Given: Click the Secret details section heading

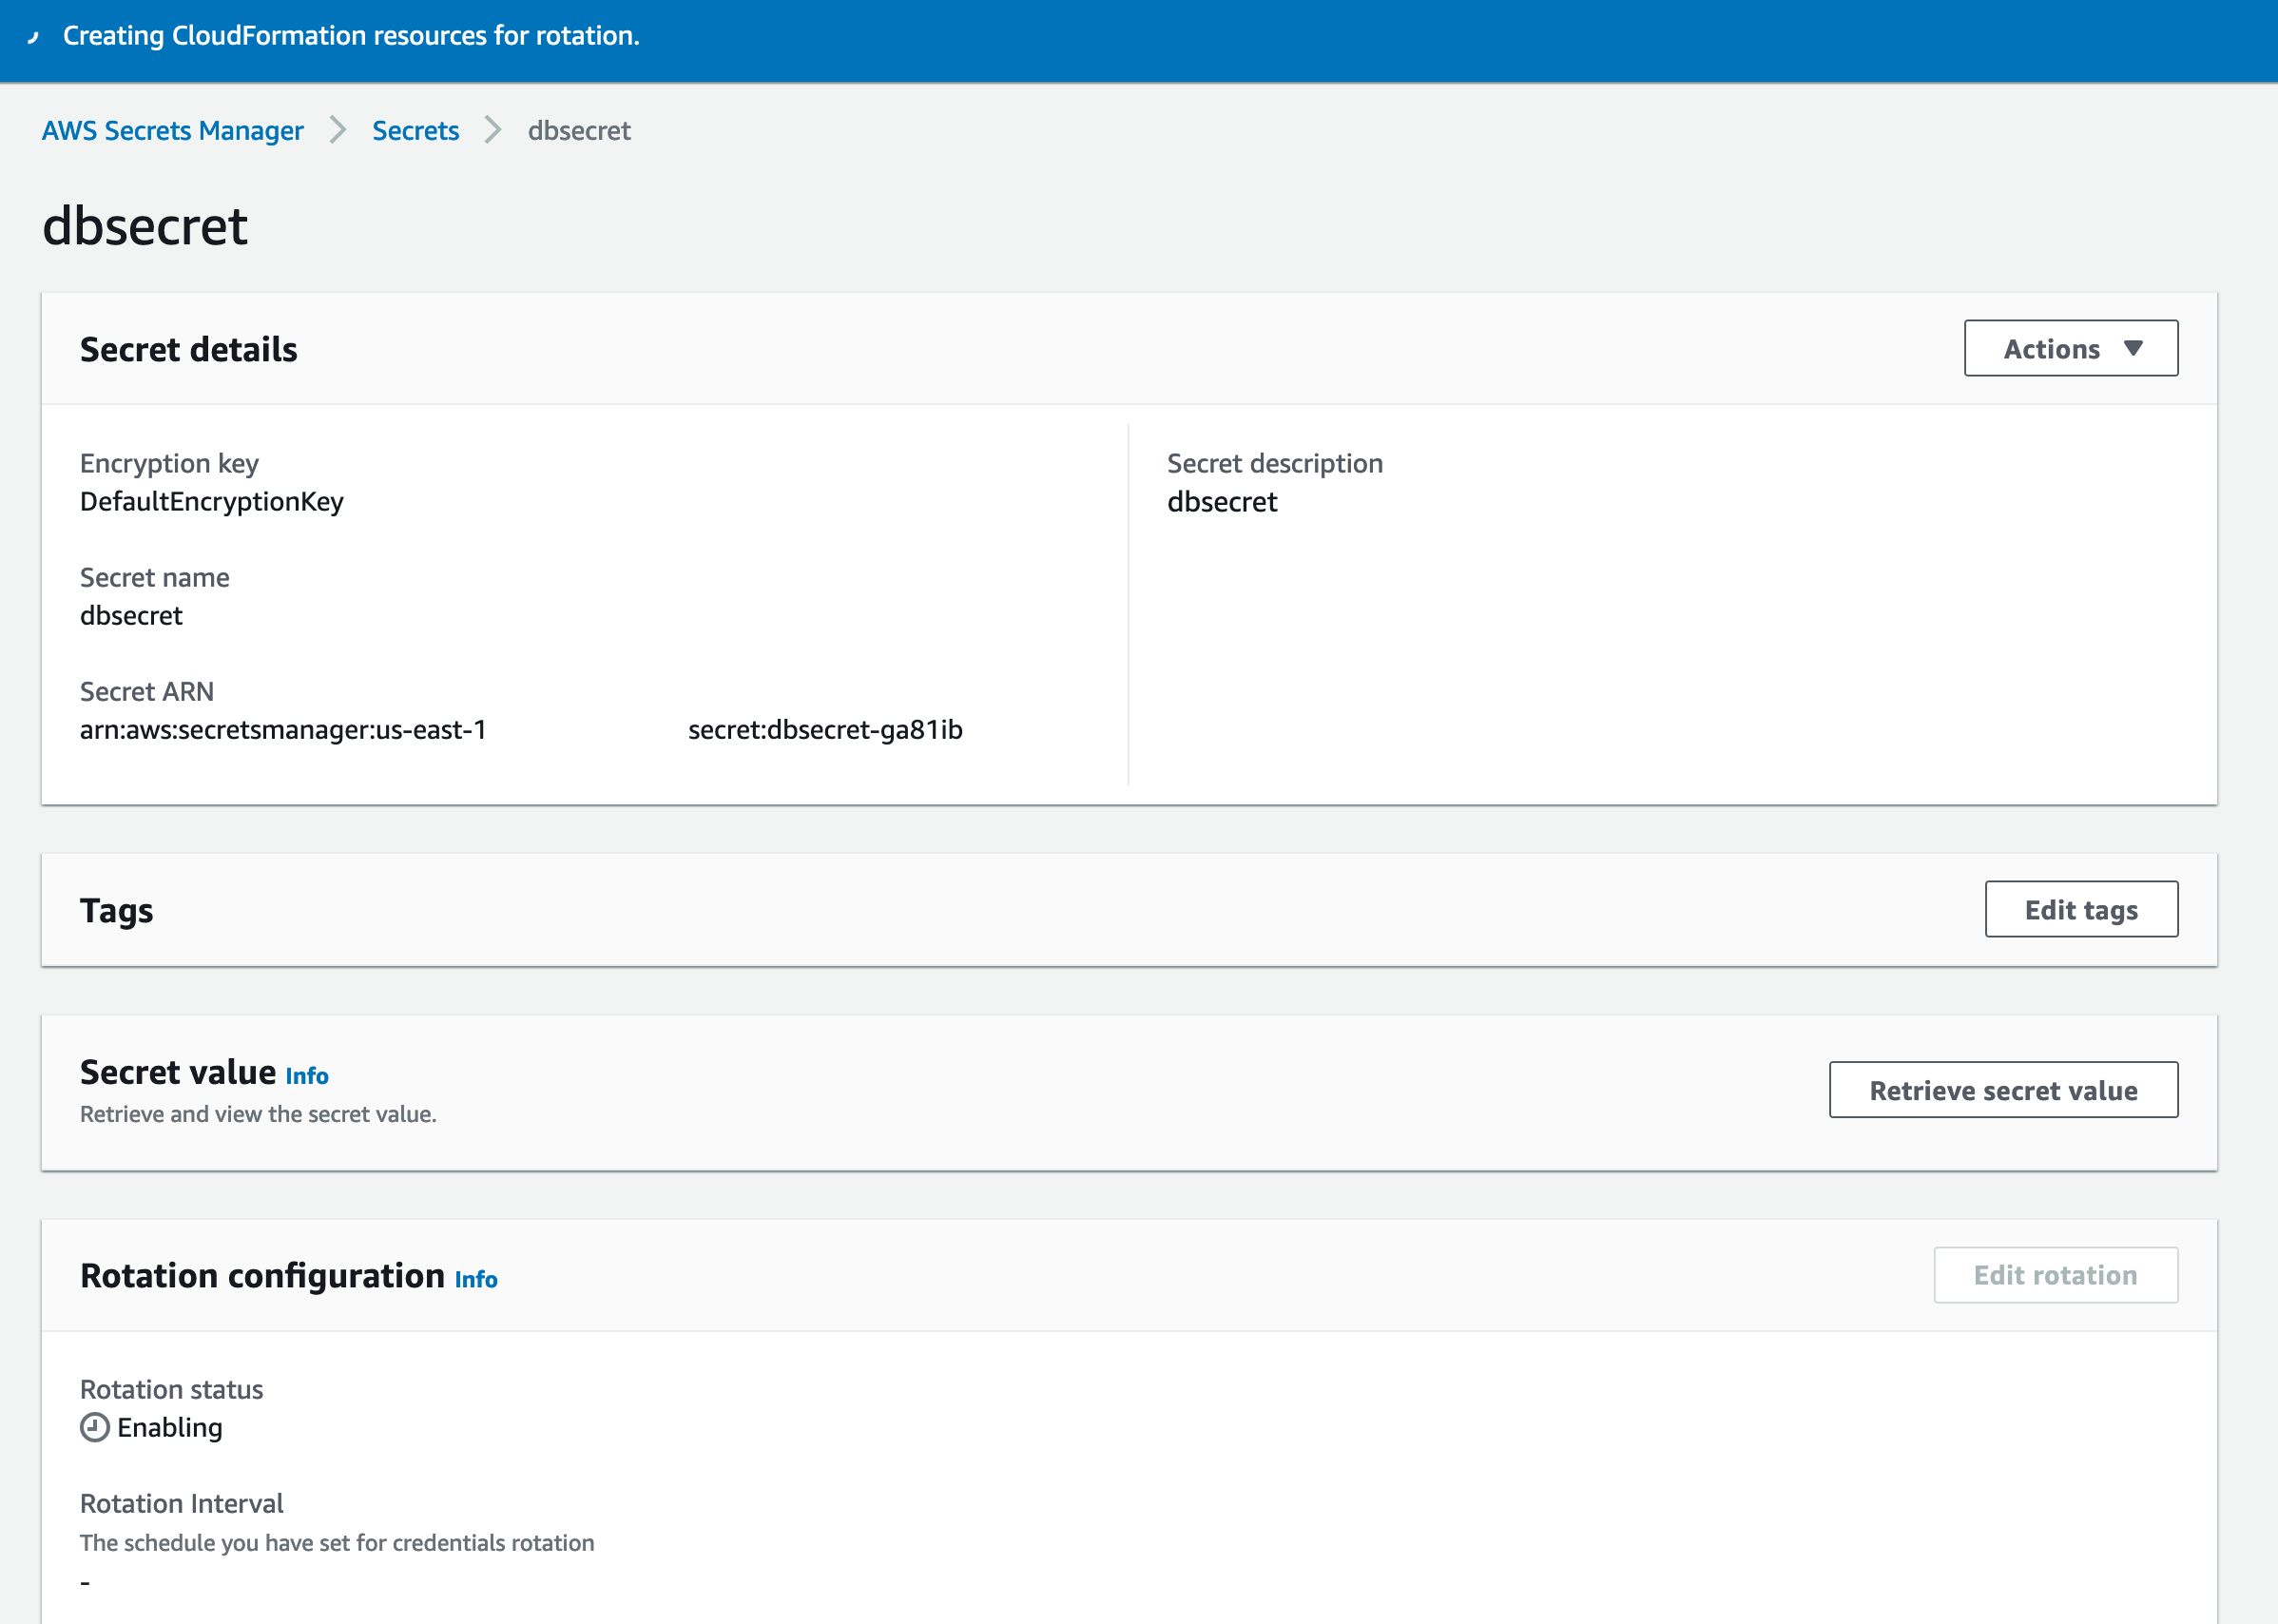Looking at the screenshot, I should 188,349.
